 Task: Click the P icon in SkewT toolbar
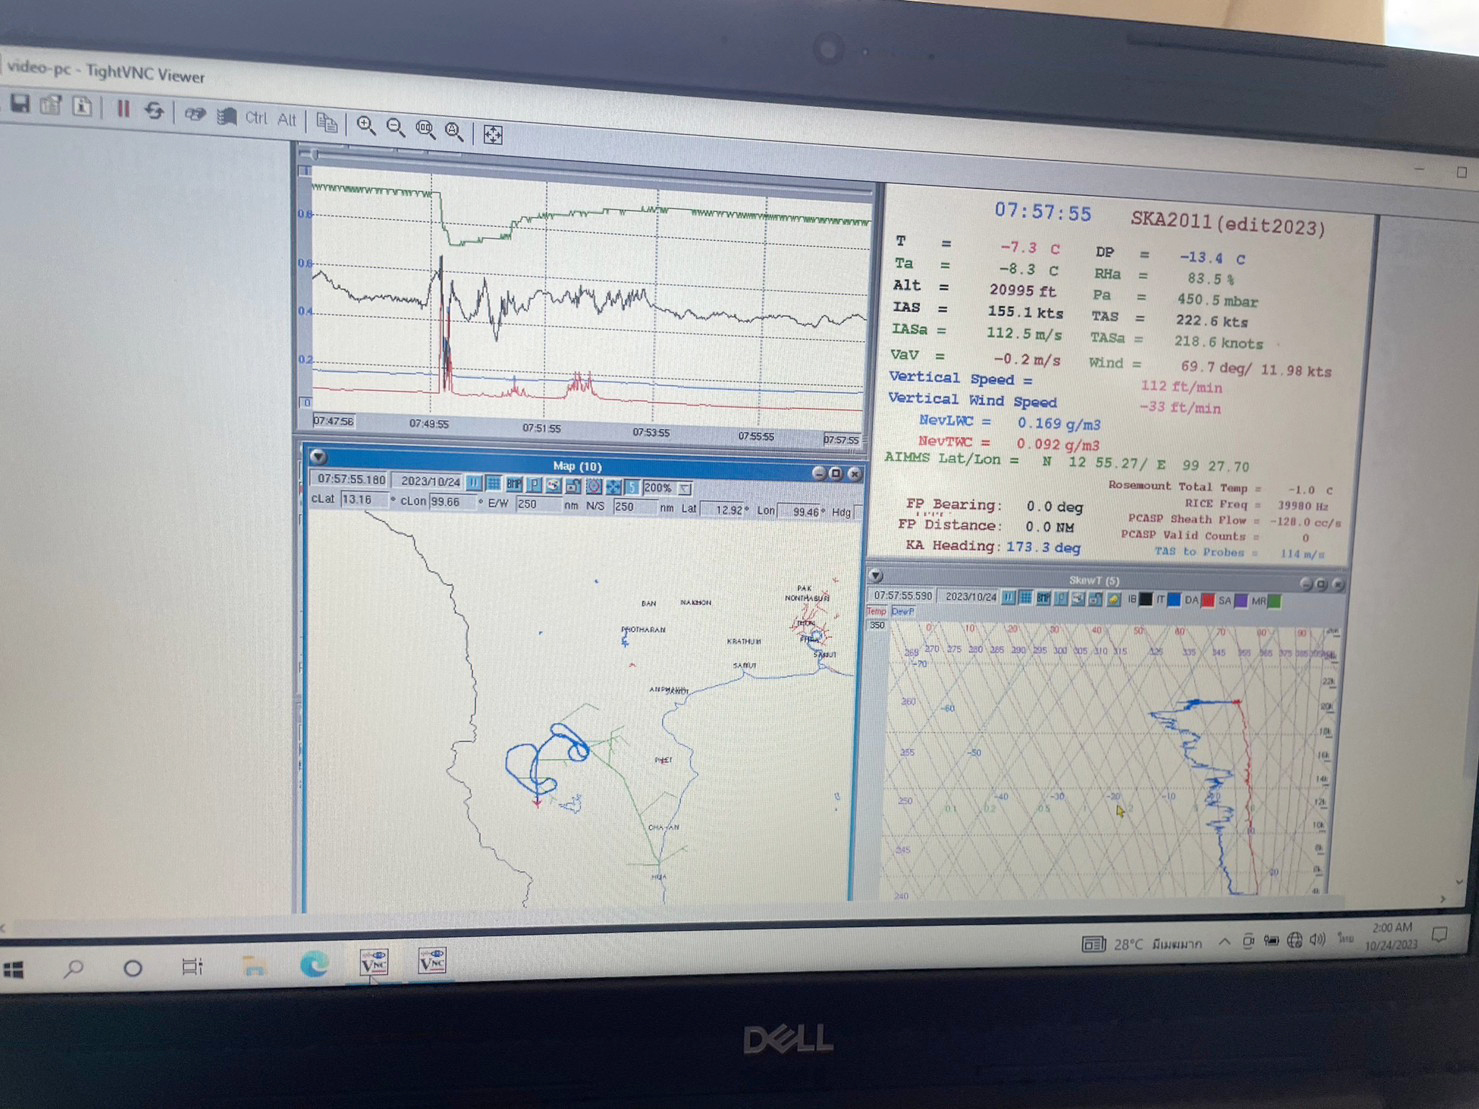pos(1061,599)
